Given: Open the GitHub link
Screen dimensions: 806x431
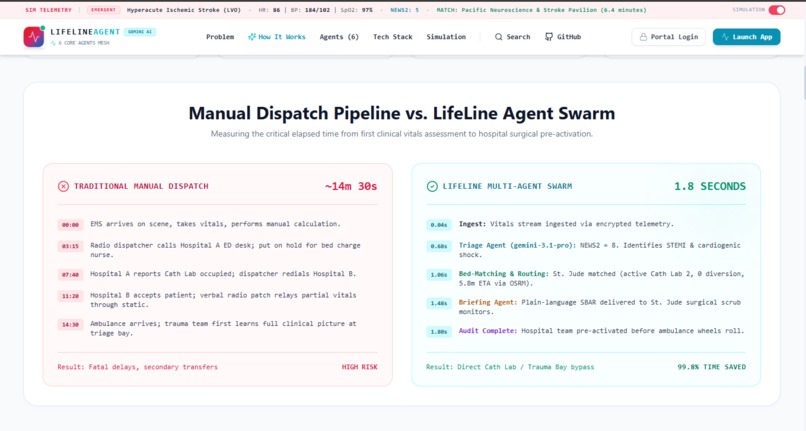Looking at the screenshot, I should 563,37.
